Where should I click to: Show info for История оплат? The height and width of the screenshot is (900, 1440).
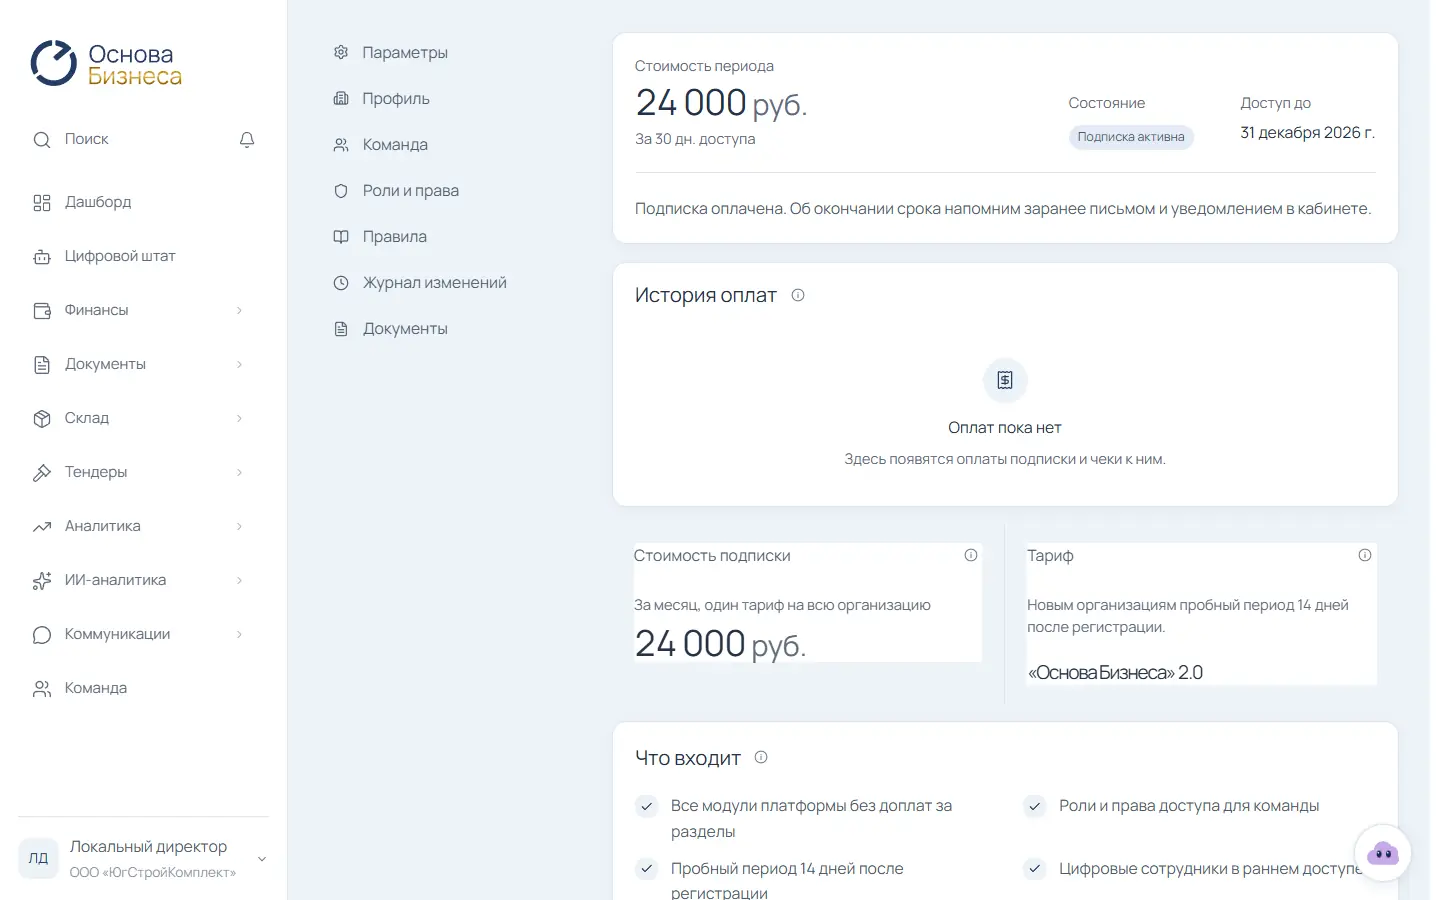798,295
